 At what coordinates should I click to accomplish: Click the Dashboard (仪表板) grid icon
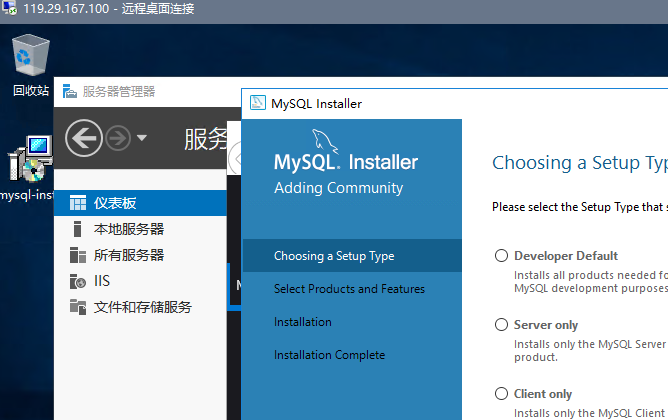pos(78,203)
